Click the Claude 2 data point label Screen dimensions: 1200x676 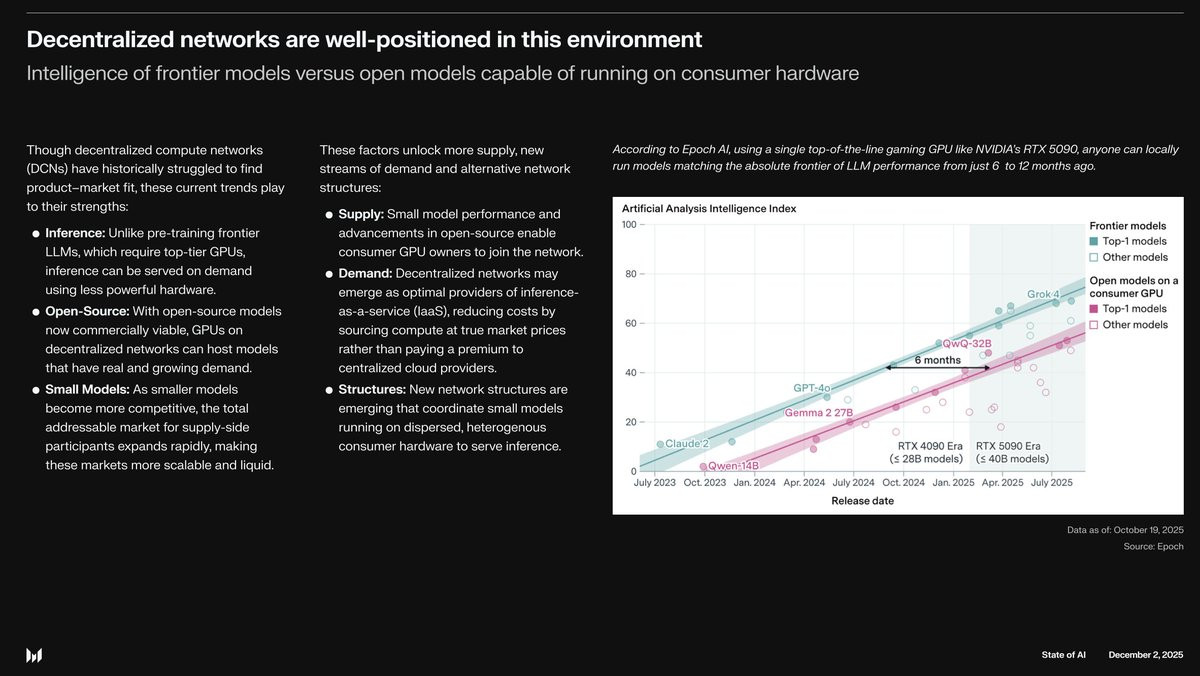686,443
